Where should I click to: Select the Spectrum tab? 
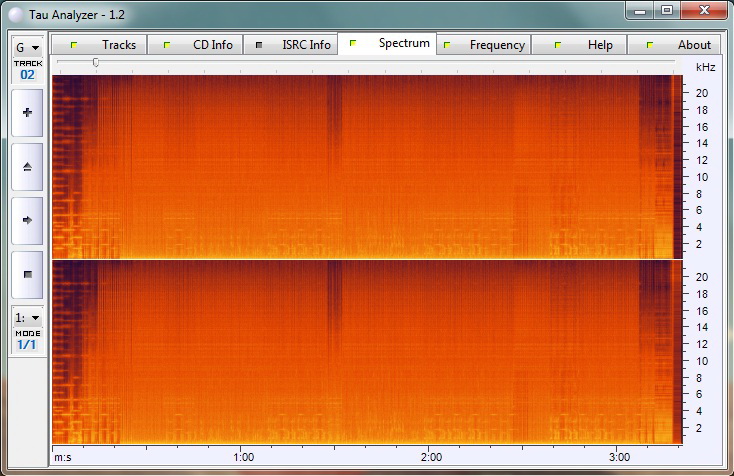coord(387,44)
